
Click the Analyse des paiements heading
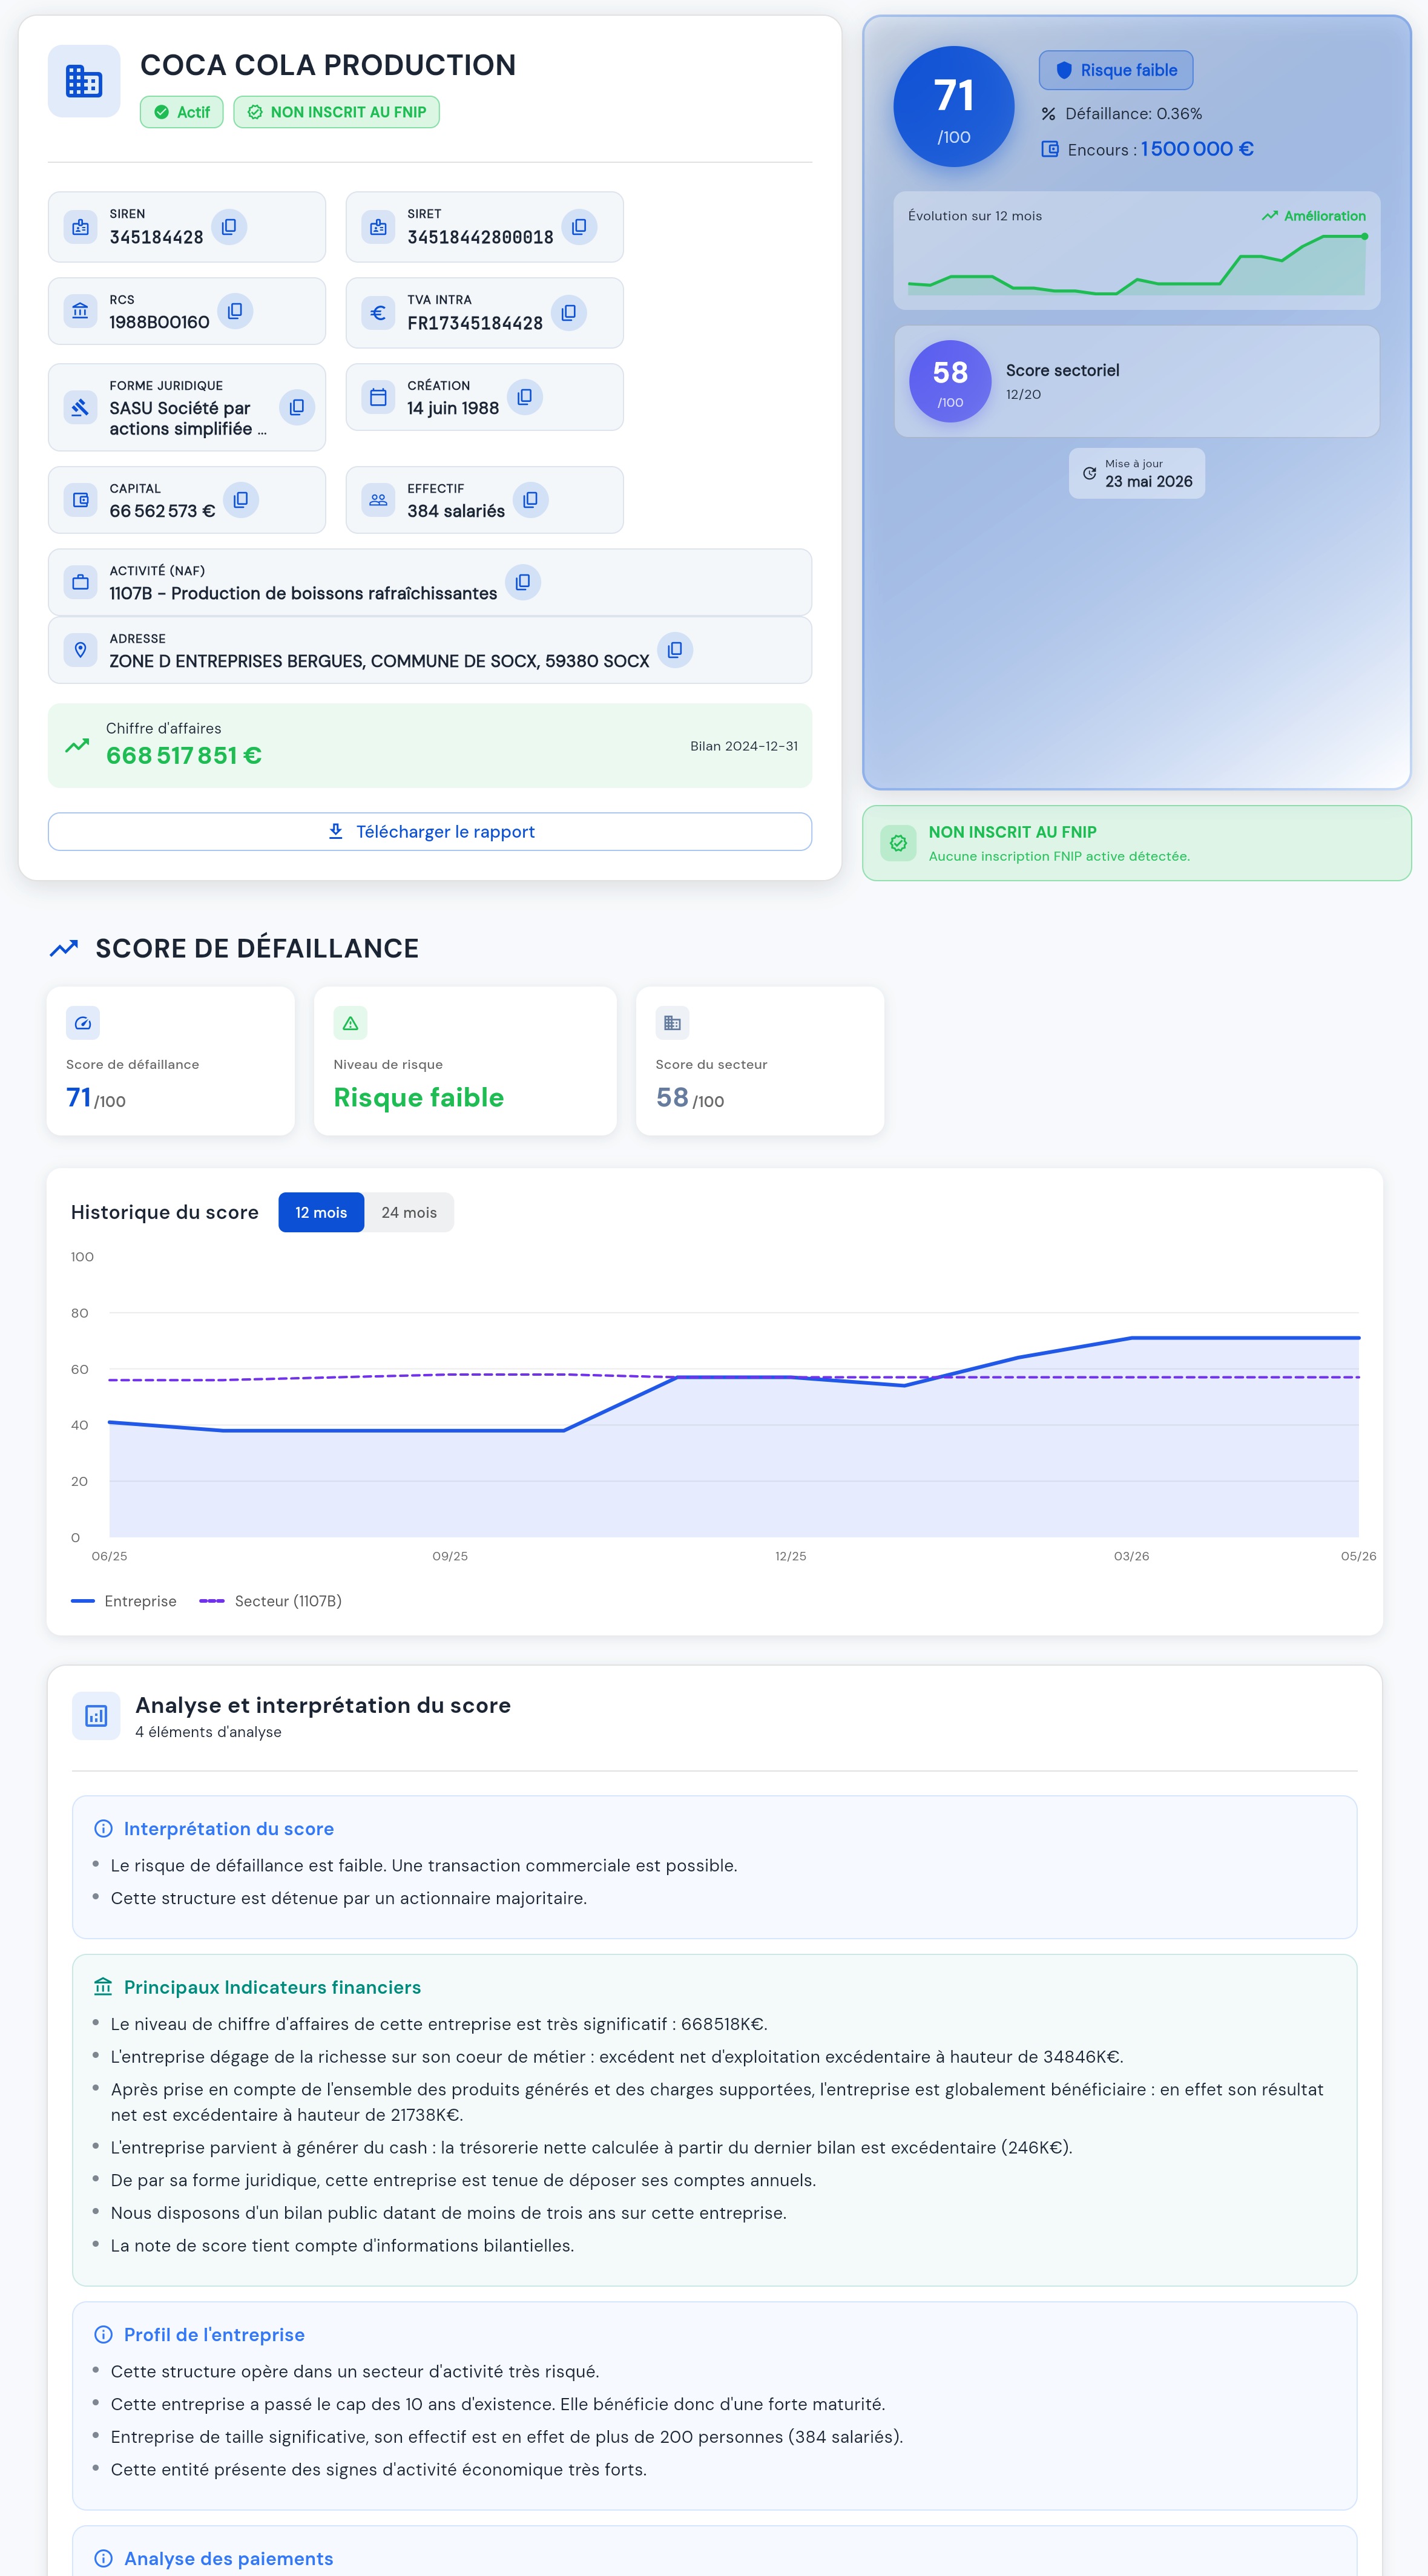pyautogui.click(x=228, y=2558)
